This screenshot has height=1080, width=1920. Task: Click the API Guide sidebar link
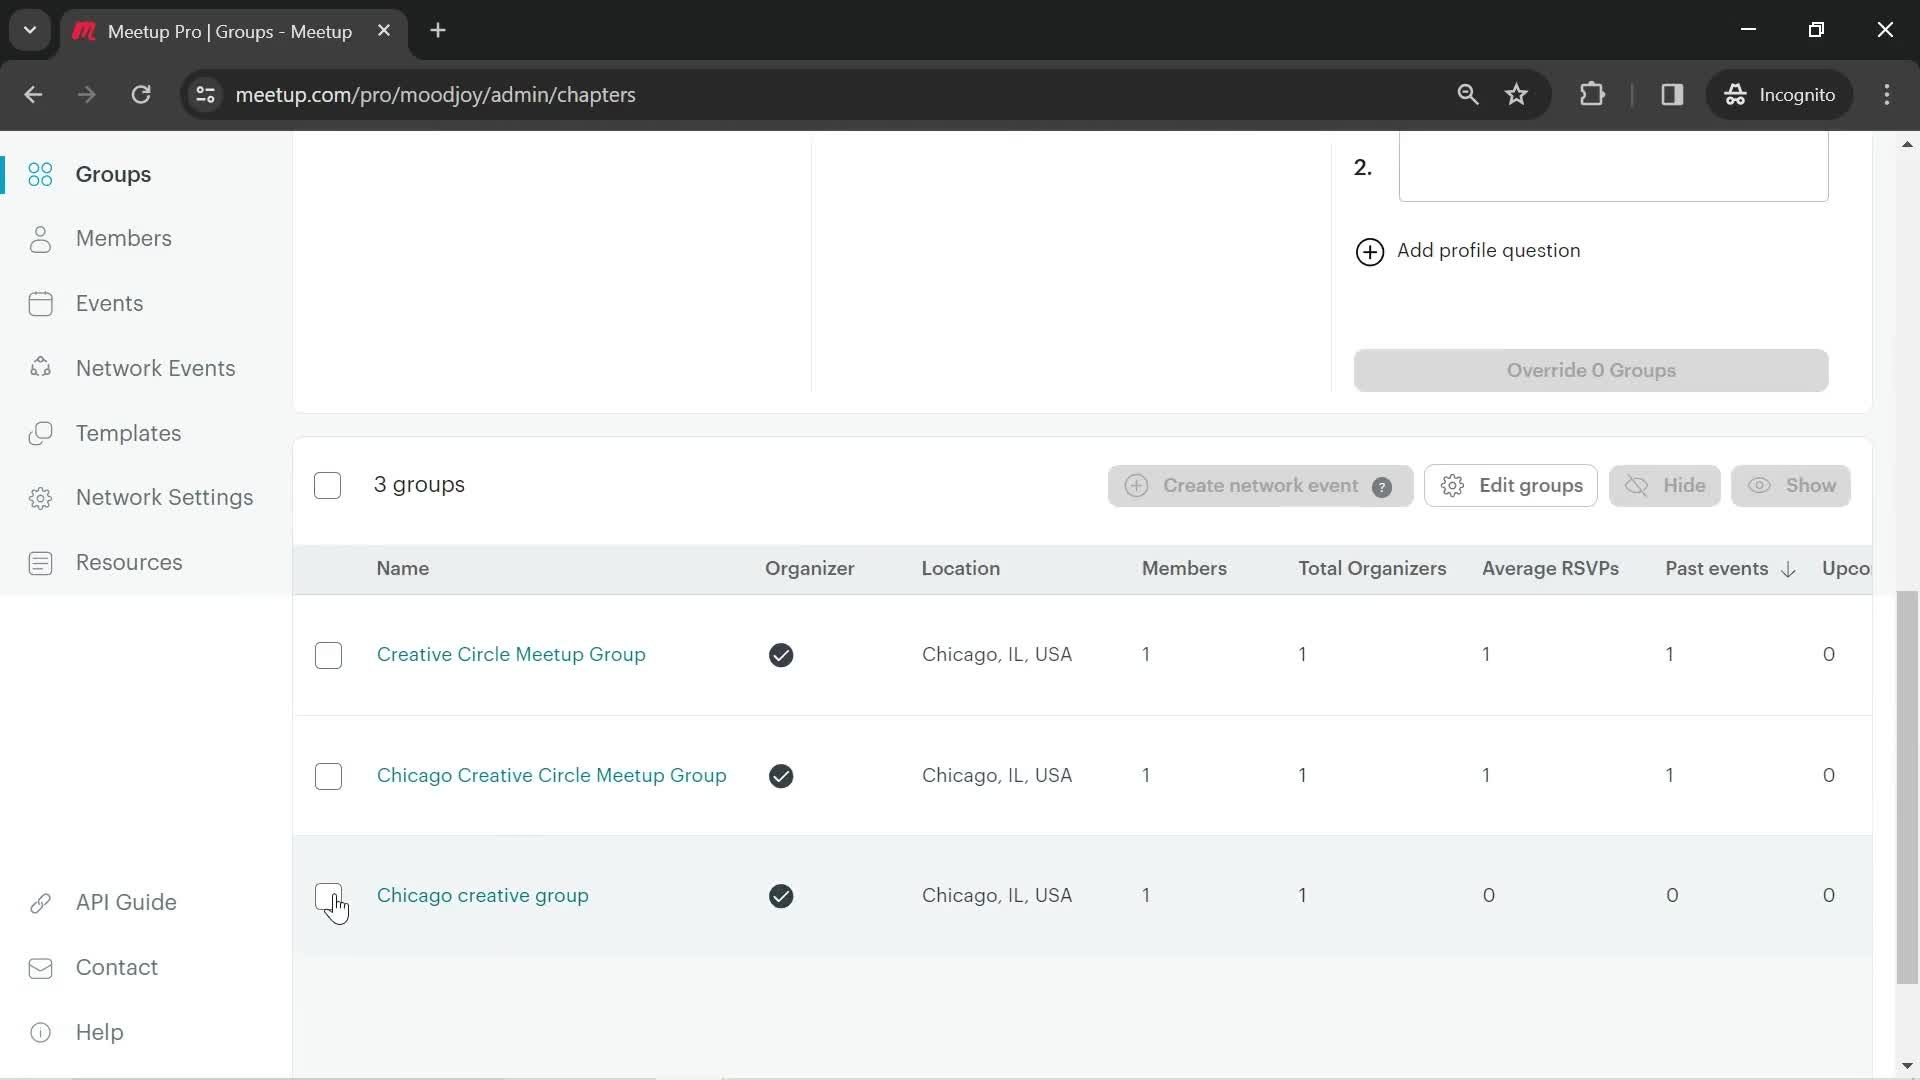point(125,902)
